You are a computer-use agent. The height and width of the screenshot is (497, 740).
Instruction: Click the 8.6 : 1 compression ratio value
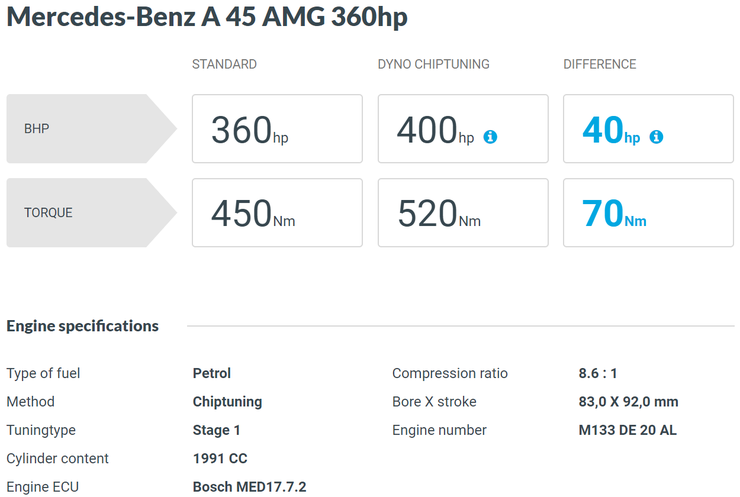(x=597, y=373)
